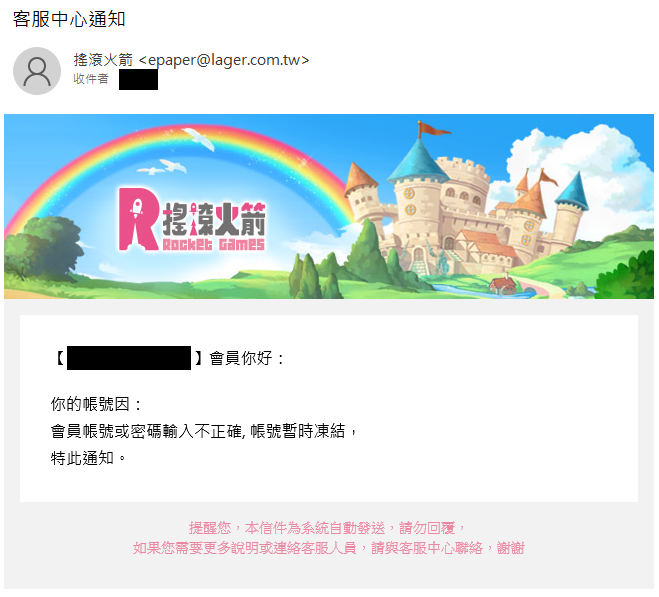Click the 你的帳號因 line
The width and height of the screenshot is (659, 597).
[96, 404]
